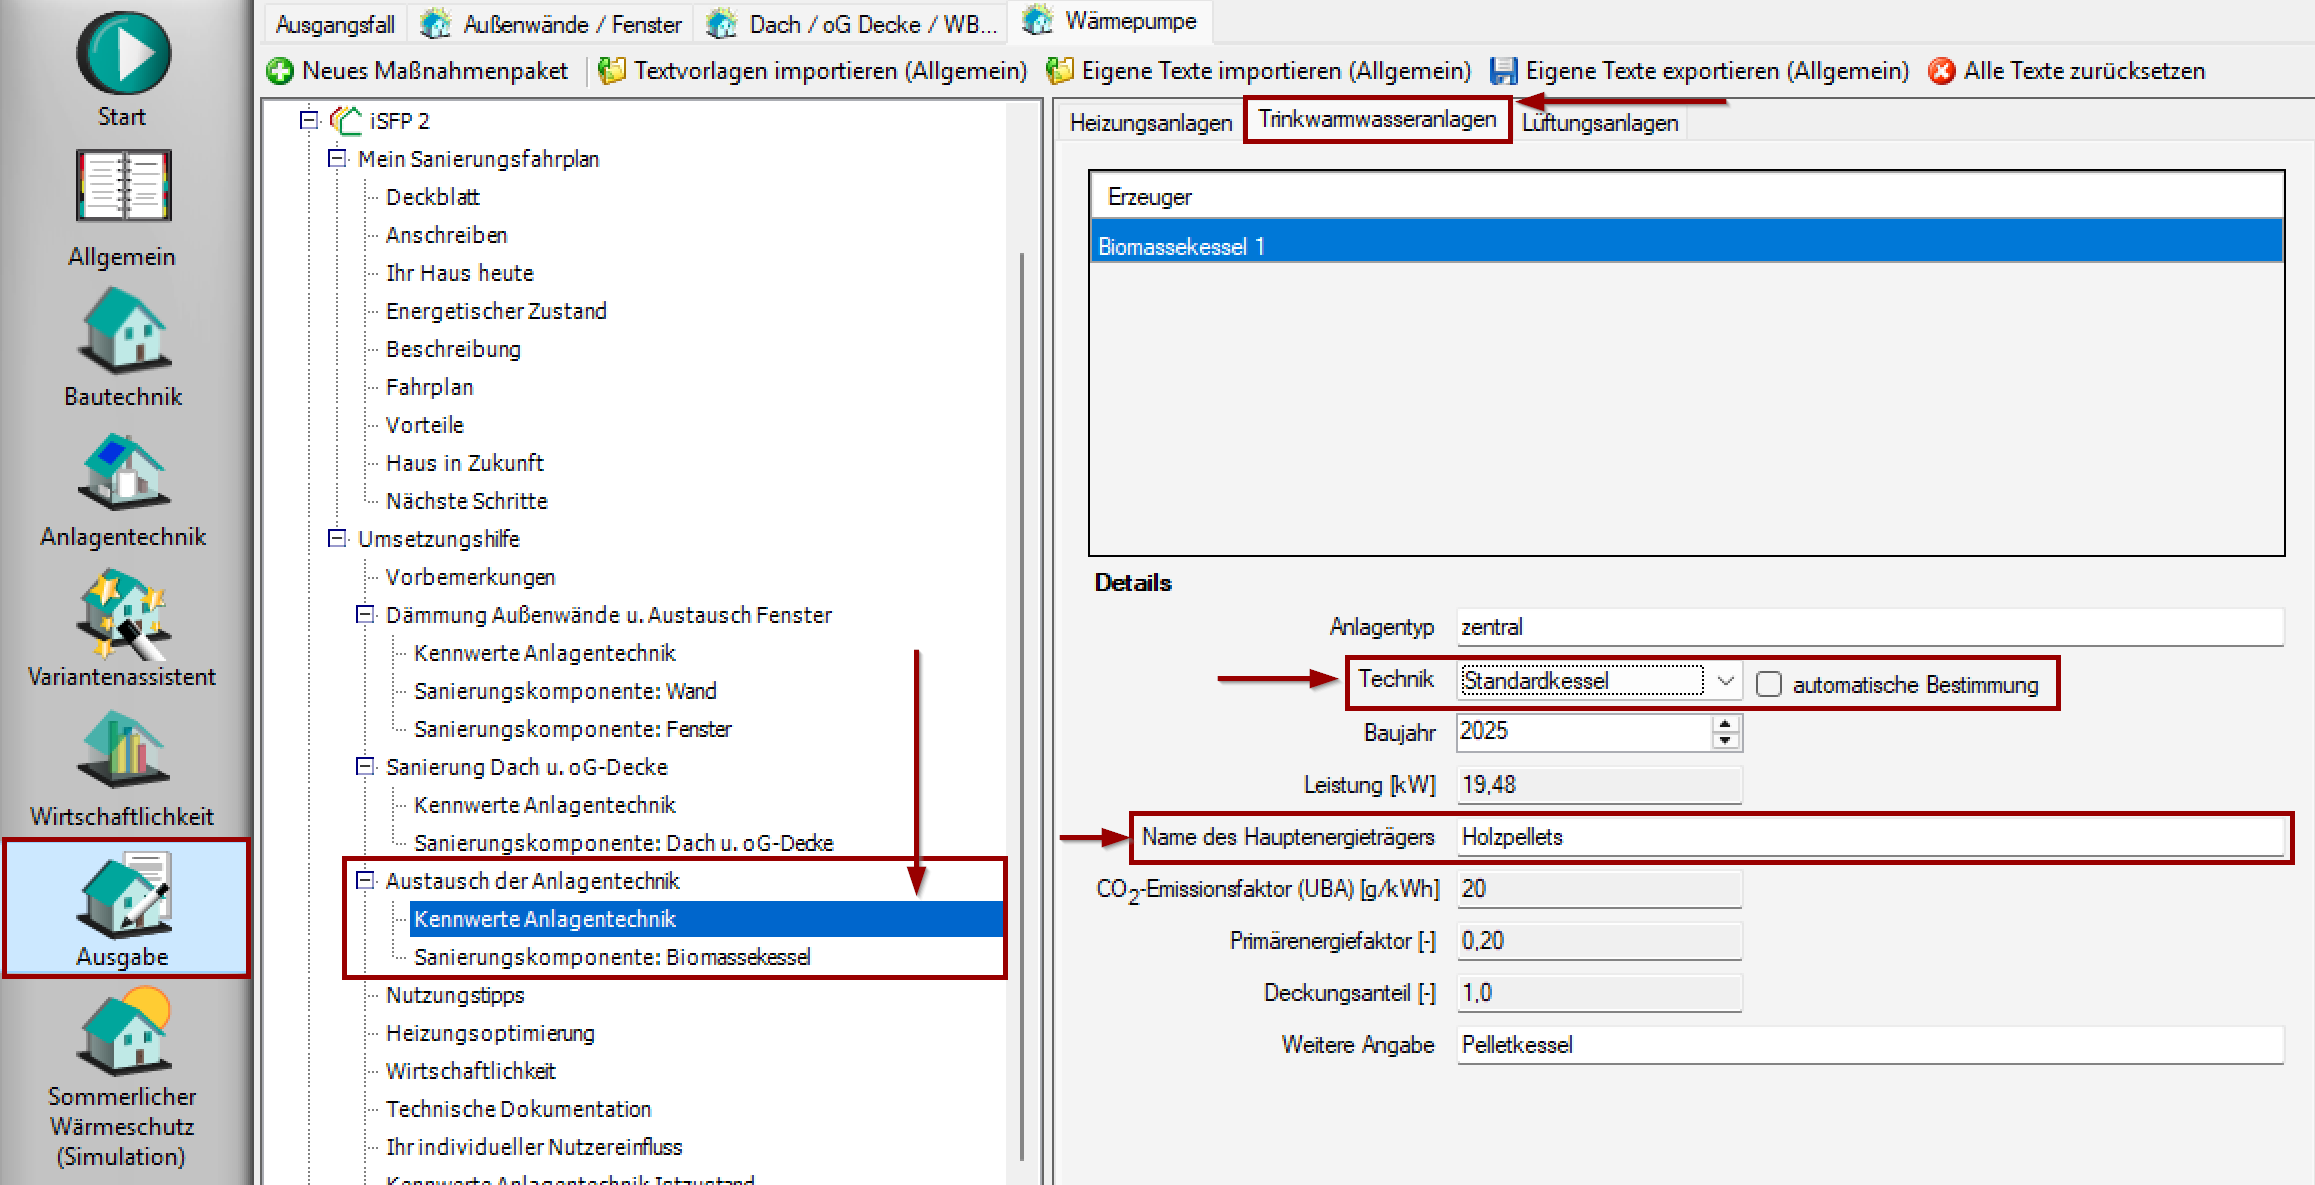Switch to the Heizungsanlagen tab
The width and height of the screenshot is (2315, 1185).
[1150, 123]
